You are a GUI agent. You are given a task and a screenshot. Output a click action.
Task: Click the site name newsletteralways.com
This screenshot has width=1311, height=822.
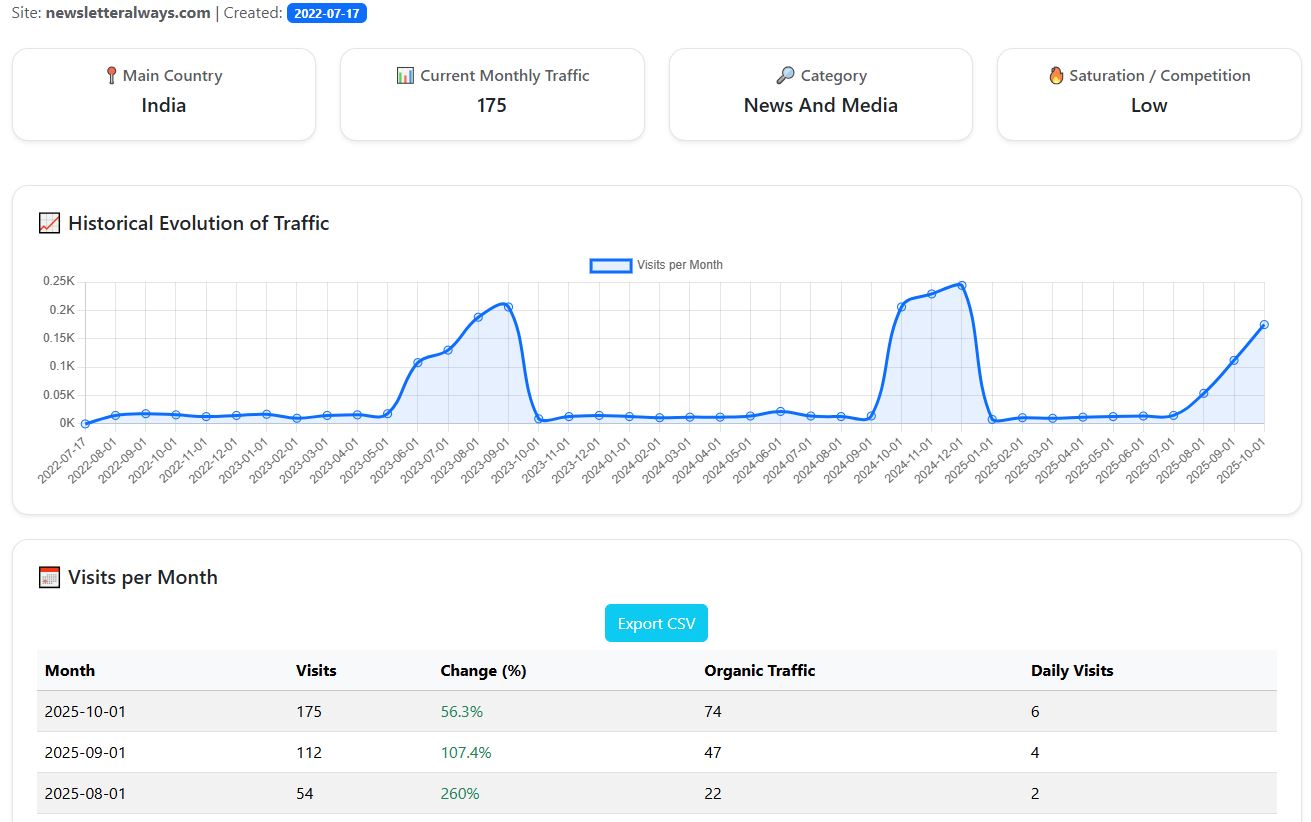(x=126, y=13)
